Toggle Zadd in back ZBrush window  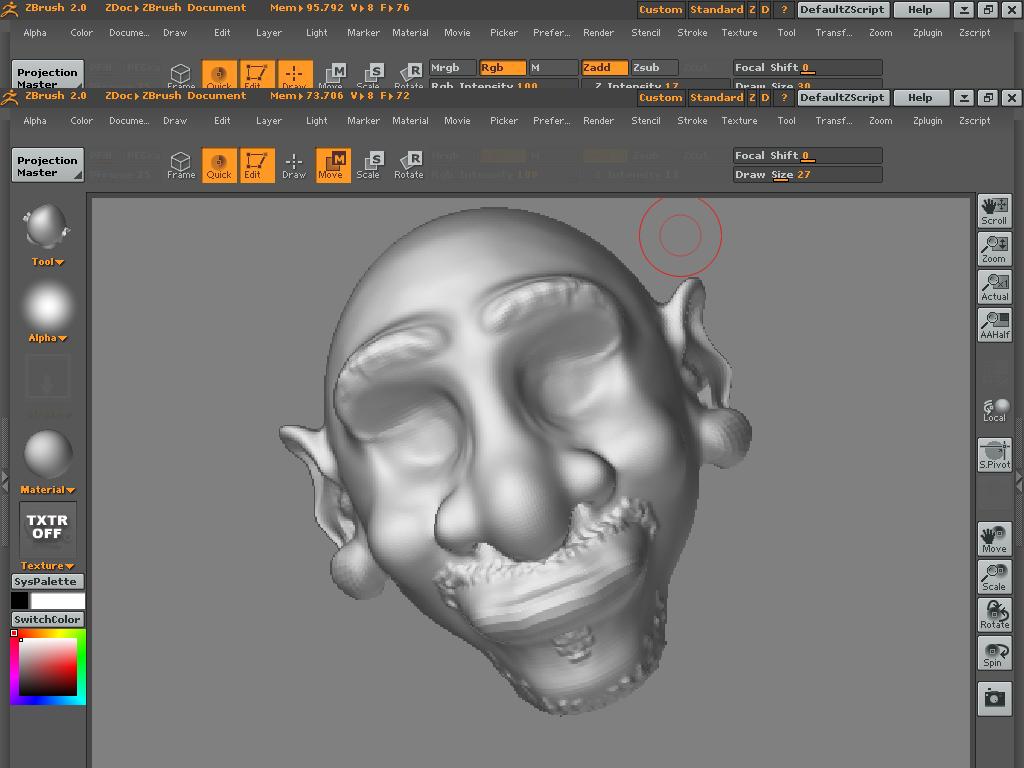pos(605,67)
